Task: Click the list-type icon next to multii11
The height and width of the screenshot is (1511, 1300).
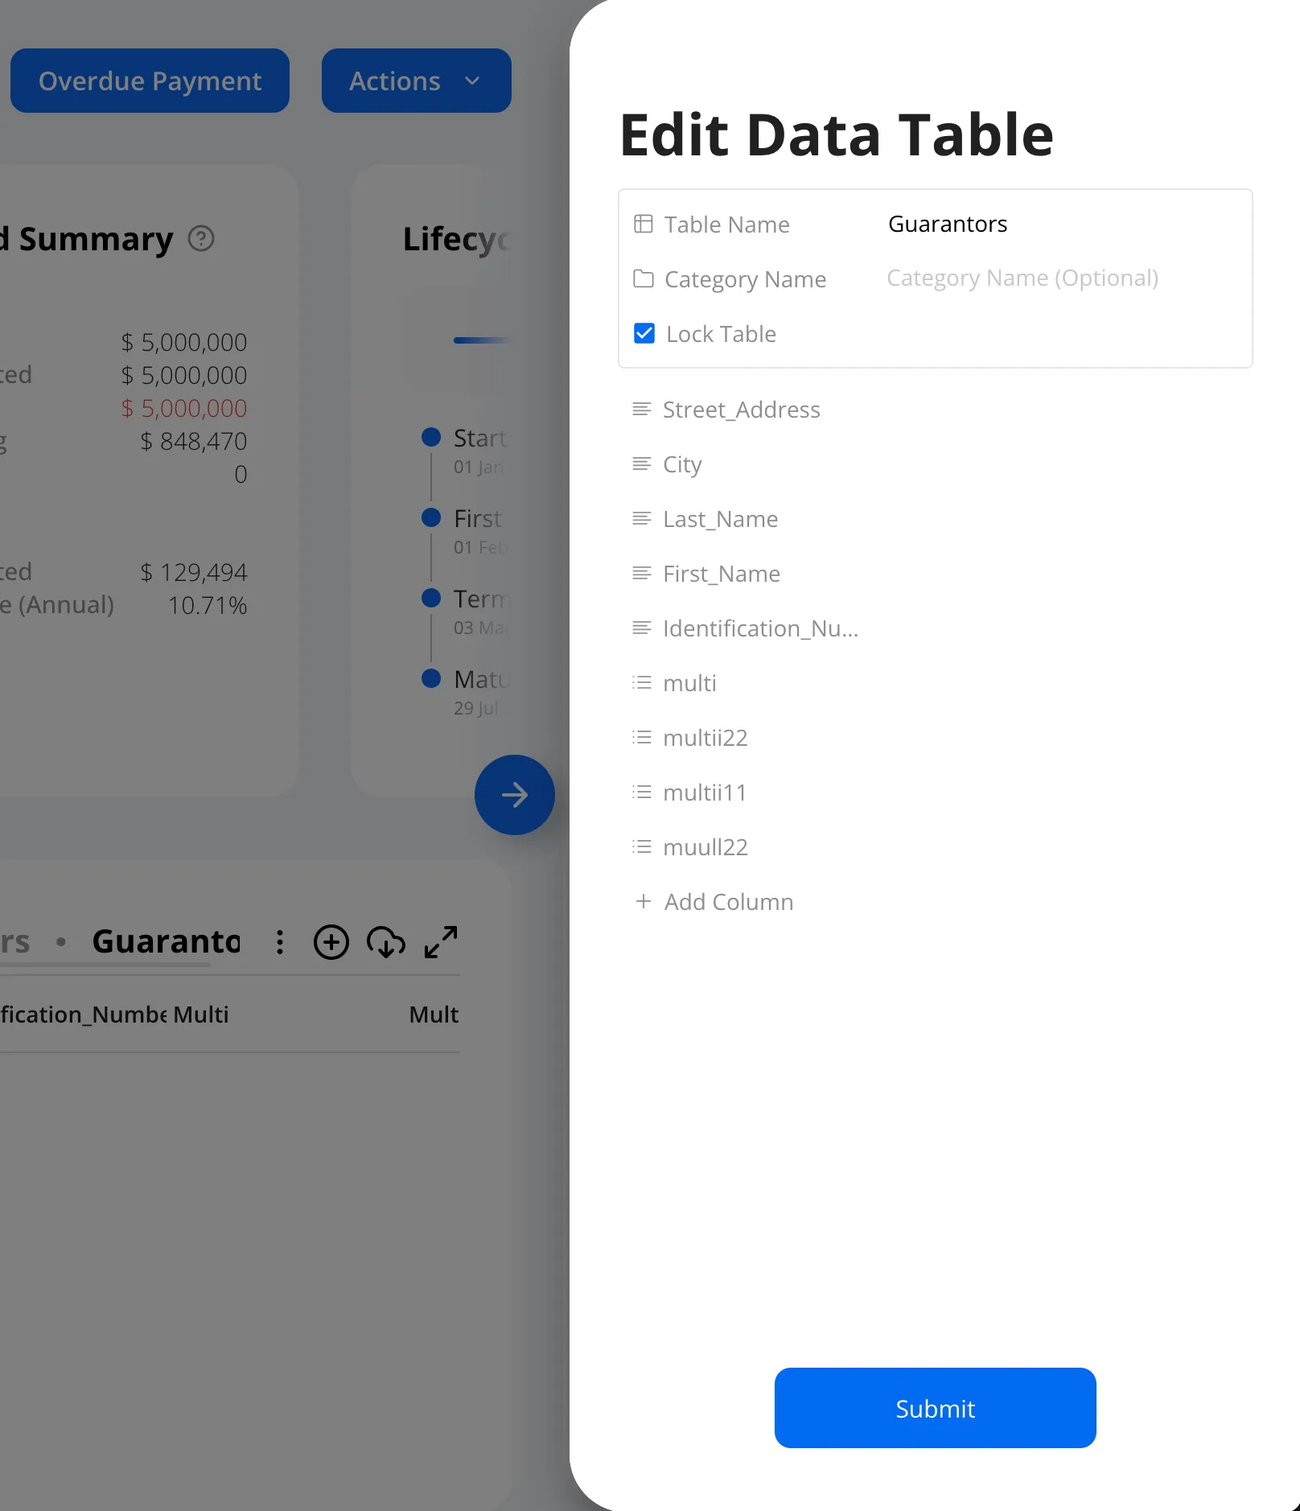Action: point(642,792)
